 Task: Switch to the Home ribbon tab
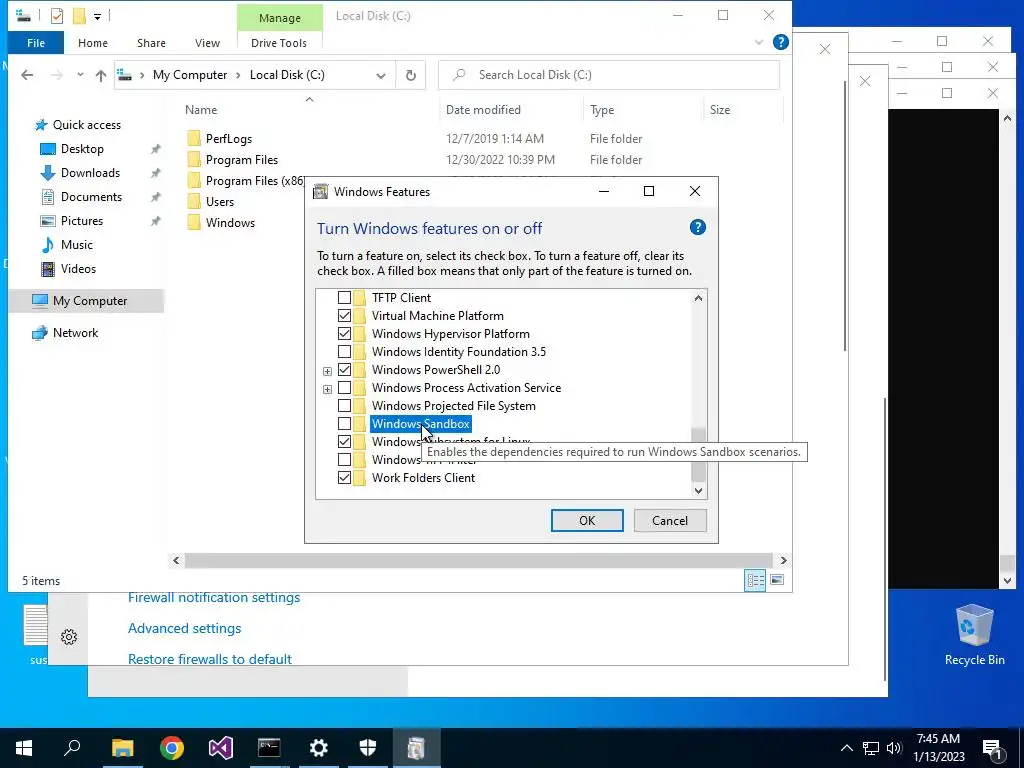point(93,43)
